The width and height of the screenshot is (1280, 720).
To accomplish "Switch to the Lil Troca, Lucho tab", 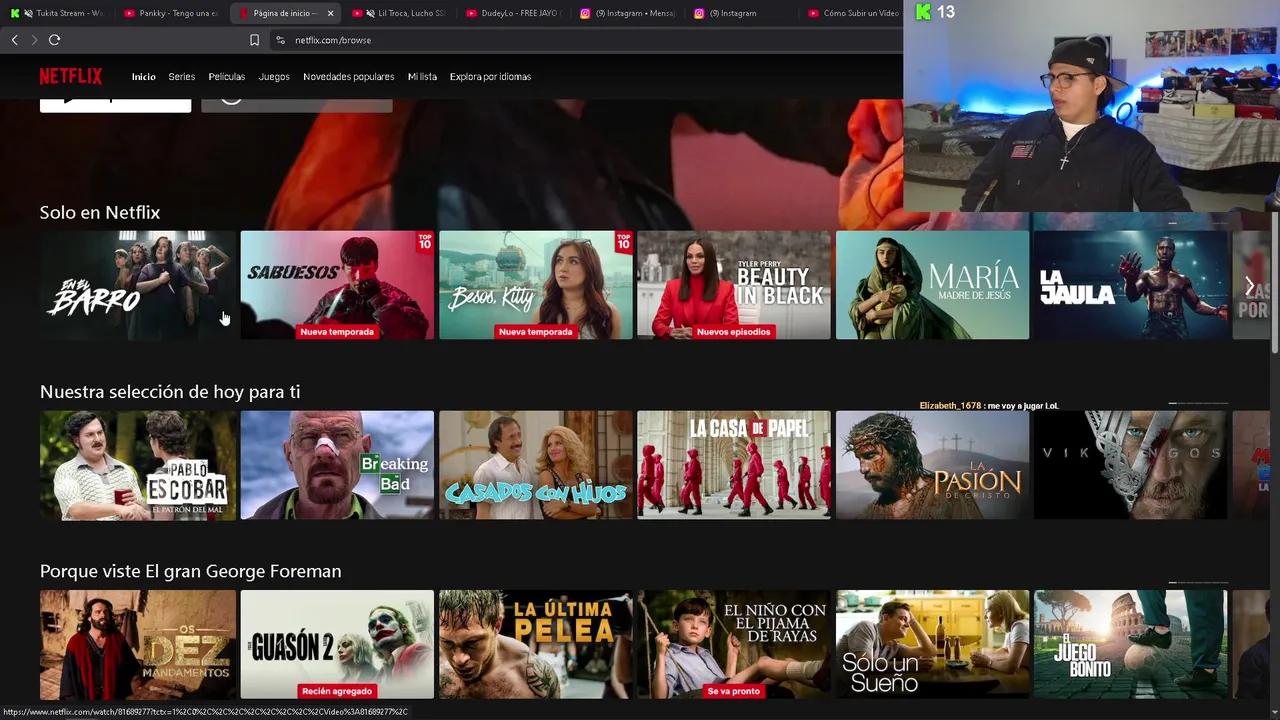I will [399, 13].
